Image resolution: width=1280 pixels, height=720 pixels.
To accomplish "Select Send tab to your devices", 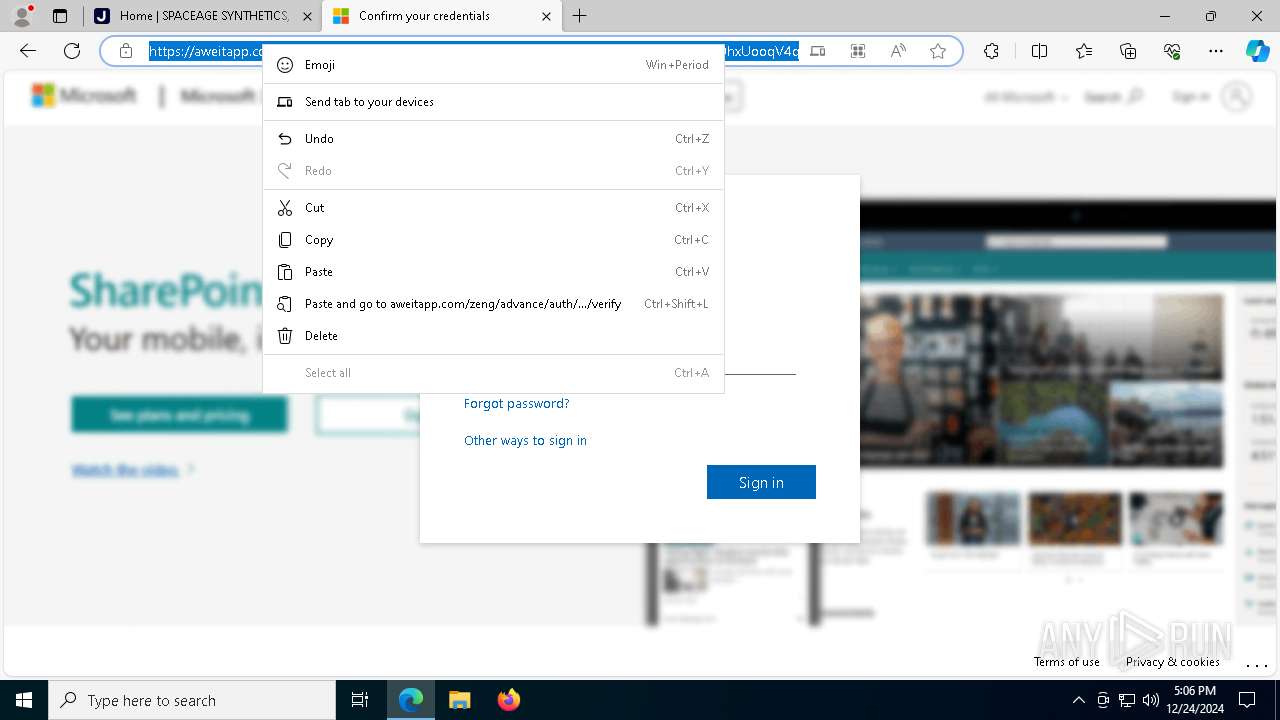I will pyautogui.click(x=493, y=102).
